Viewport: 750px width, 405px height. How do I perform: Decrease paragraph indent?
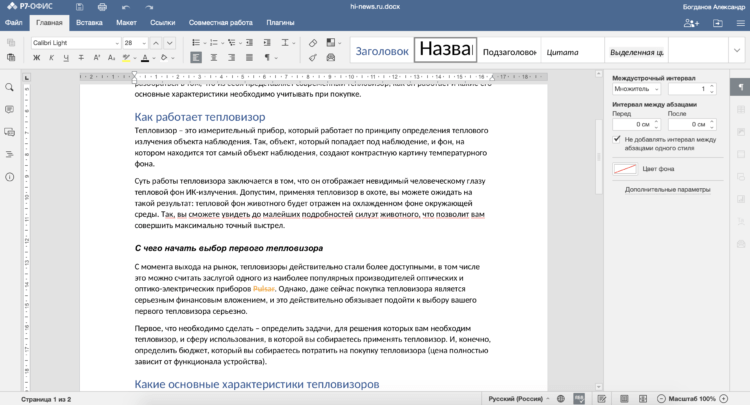[249, 43]
